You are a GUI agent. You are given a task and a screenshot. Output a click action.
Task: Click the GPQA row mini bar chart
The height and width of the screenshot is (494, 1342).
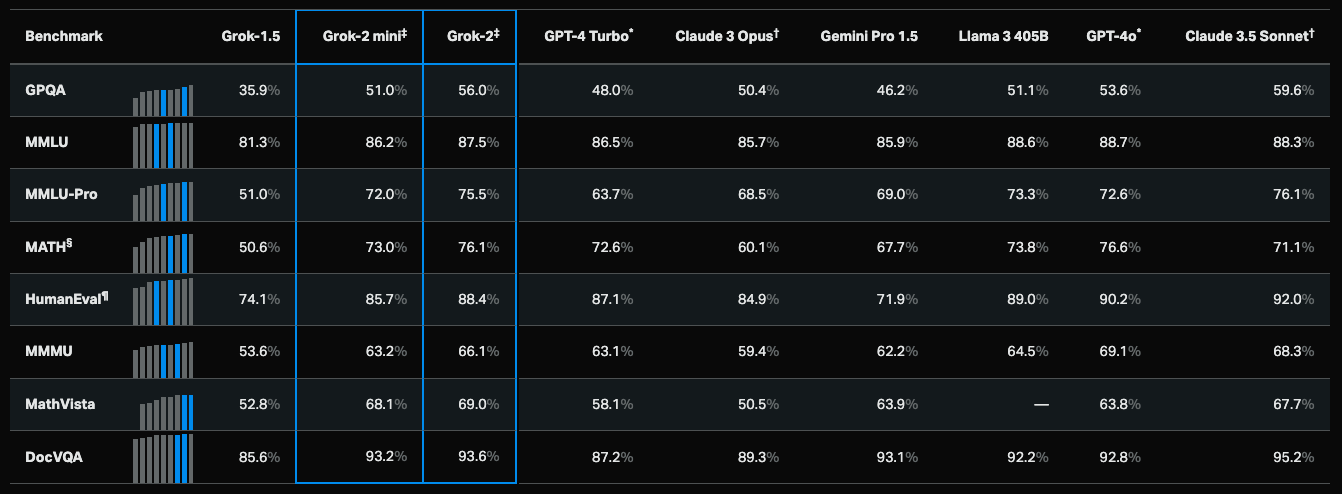click(163, 101)
